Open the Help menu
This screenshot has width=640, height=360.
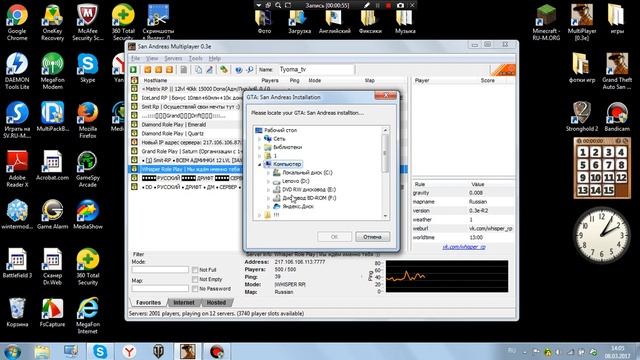click(215, 58)
